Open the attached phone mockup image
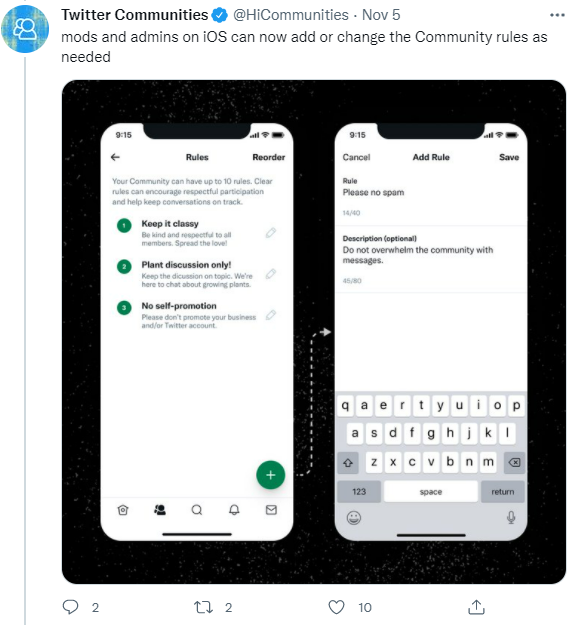567x625 pixels. point(314,332)
